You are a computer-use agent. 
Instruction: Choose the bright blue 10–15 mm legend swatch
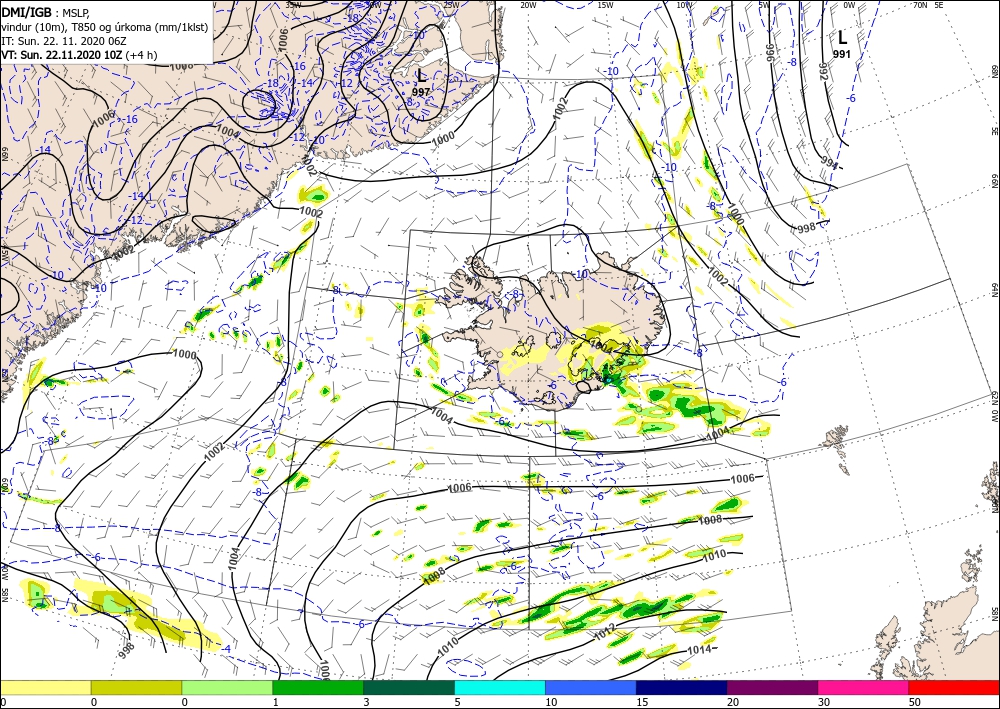pos(591,687)
